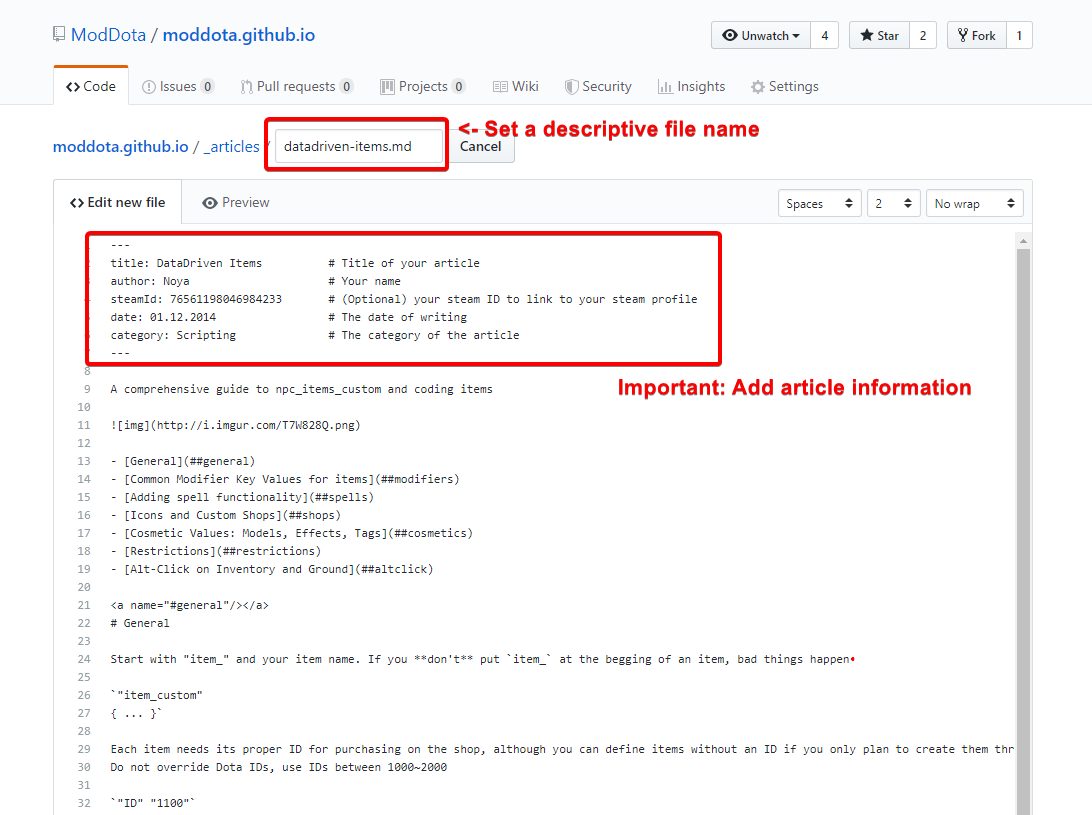Open the No wrap line-wrap dropdown
The image size is (1092, 815).
click(x=974, y=202)
